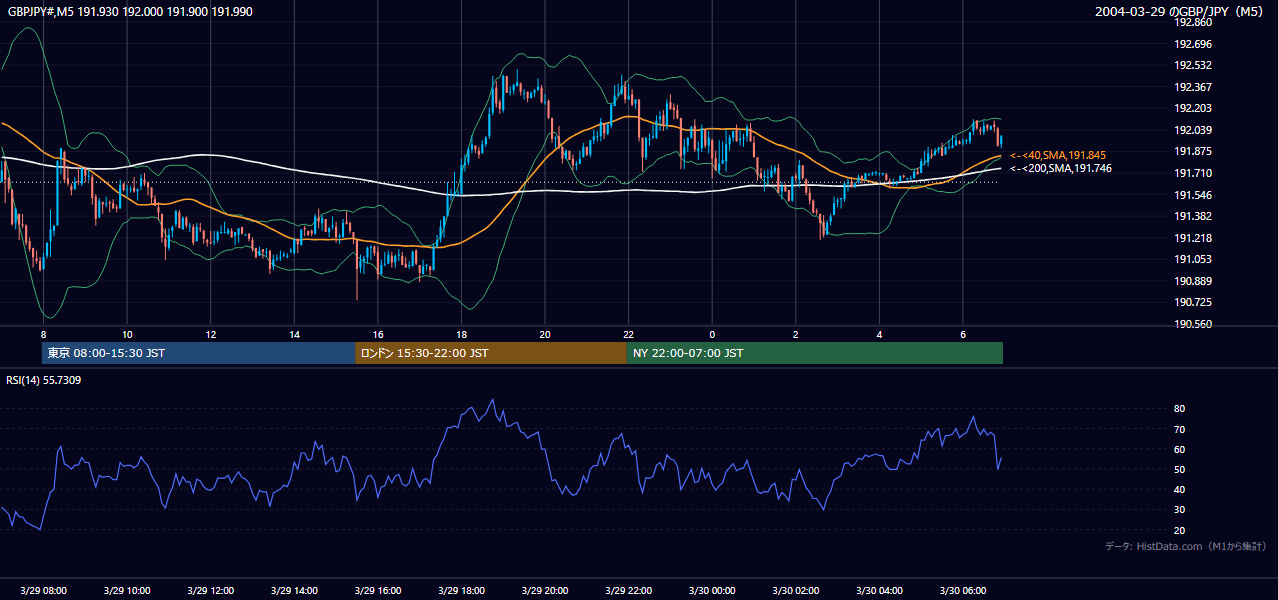Click the 3/30 04:00 time label
Image resolution: width=1278 pixels, height=600 pixels.
pos(879,591)
